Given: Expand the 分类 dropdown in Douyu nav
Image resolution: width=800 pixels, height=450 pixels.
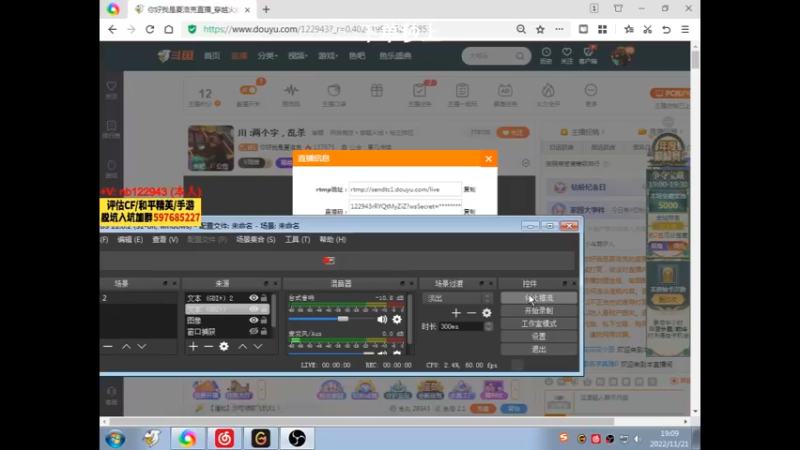Looking at the screenshot, I should [267, 56].
